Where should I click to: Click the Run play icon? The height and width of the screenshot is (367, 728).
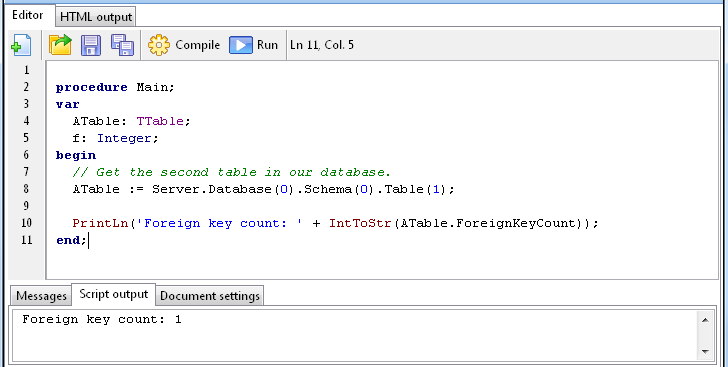pyautogui.click(x=240, y=45)
